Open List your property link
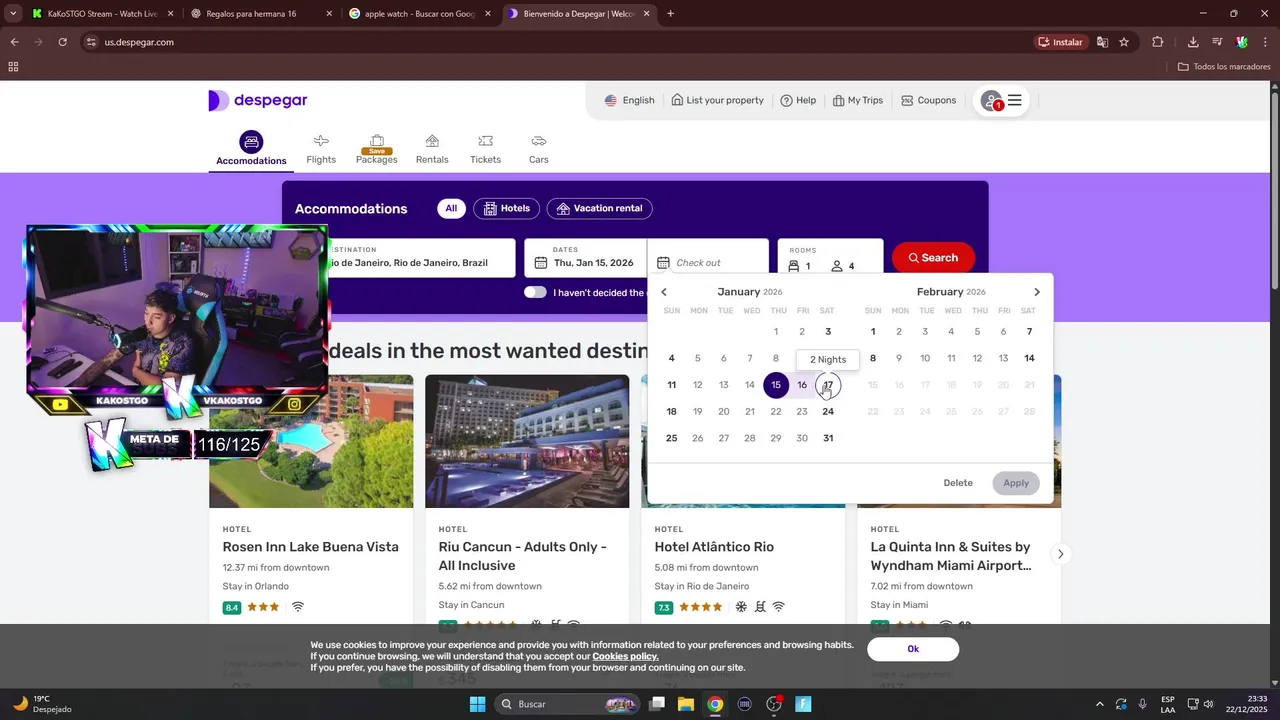Image resolution: width=1280 pixels, height=720 pixels. coord(717,100)
